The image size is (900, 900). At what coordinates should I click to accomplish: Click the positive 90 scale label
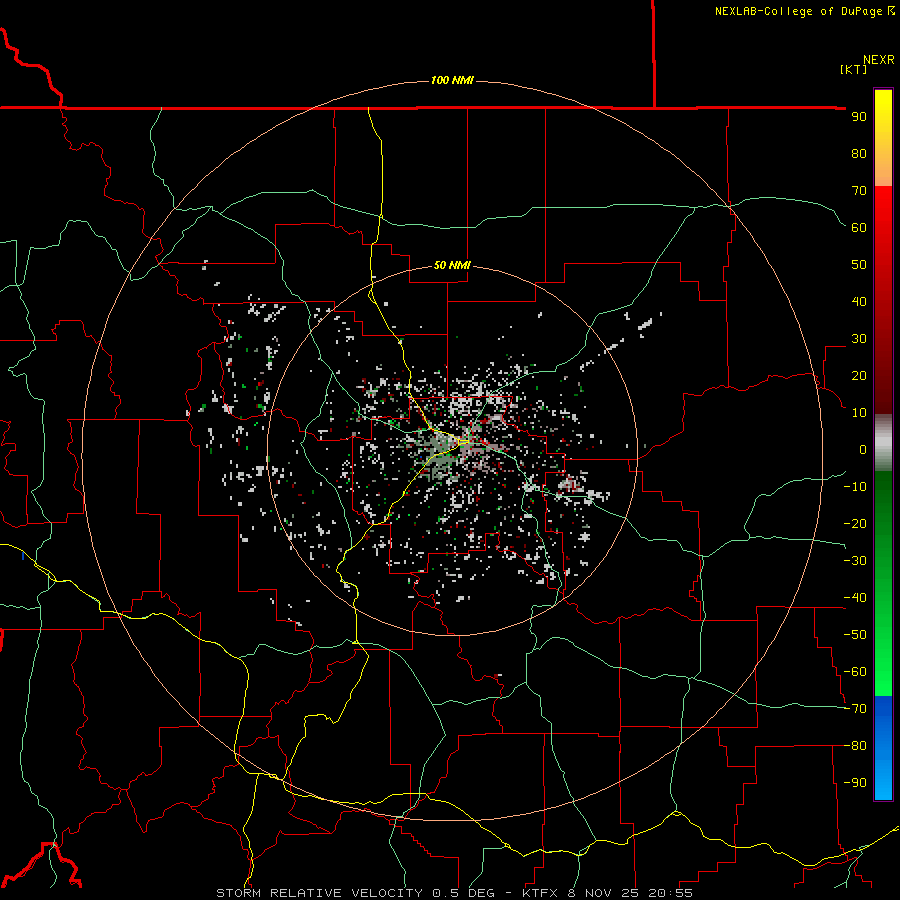click(x=859, y=117)
